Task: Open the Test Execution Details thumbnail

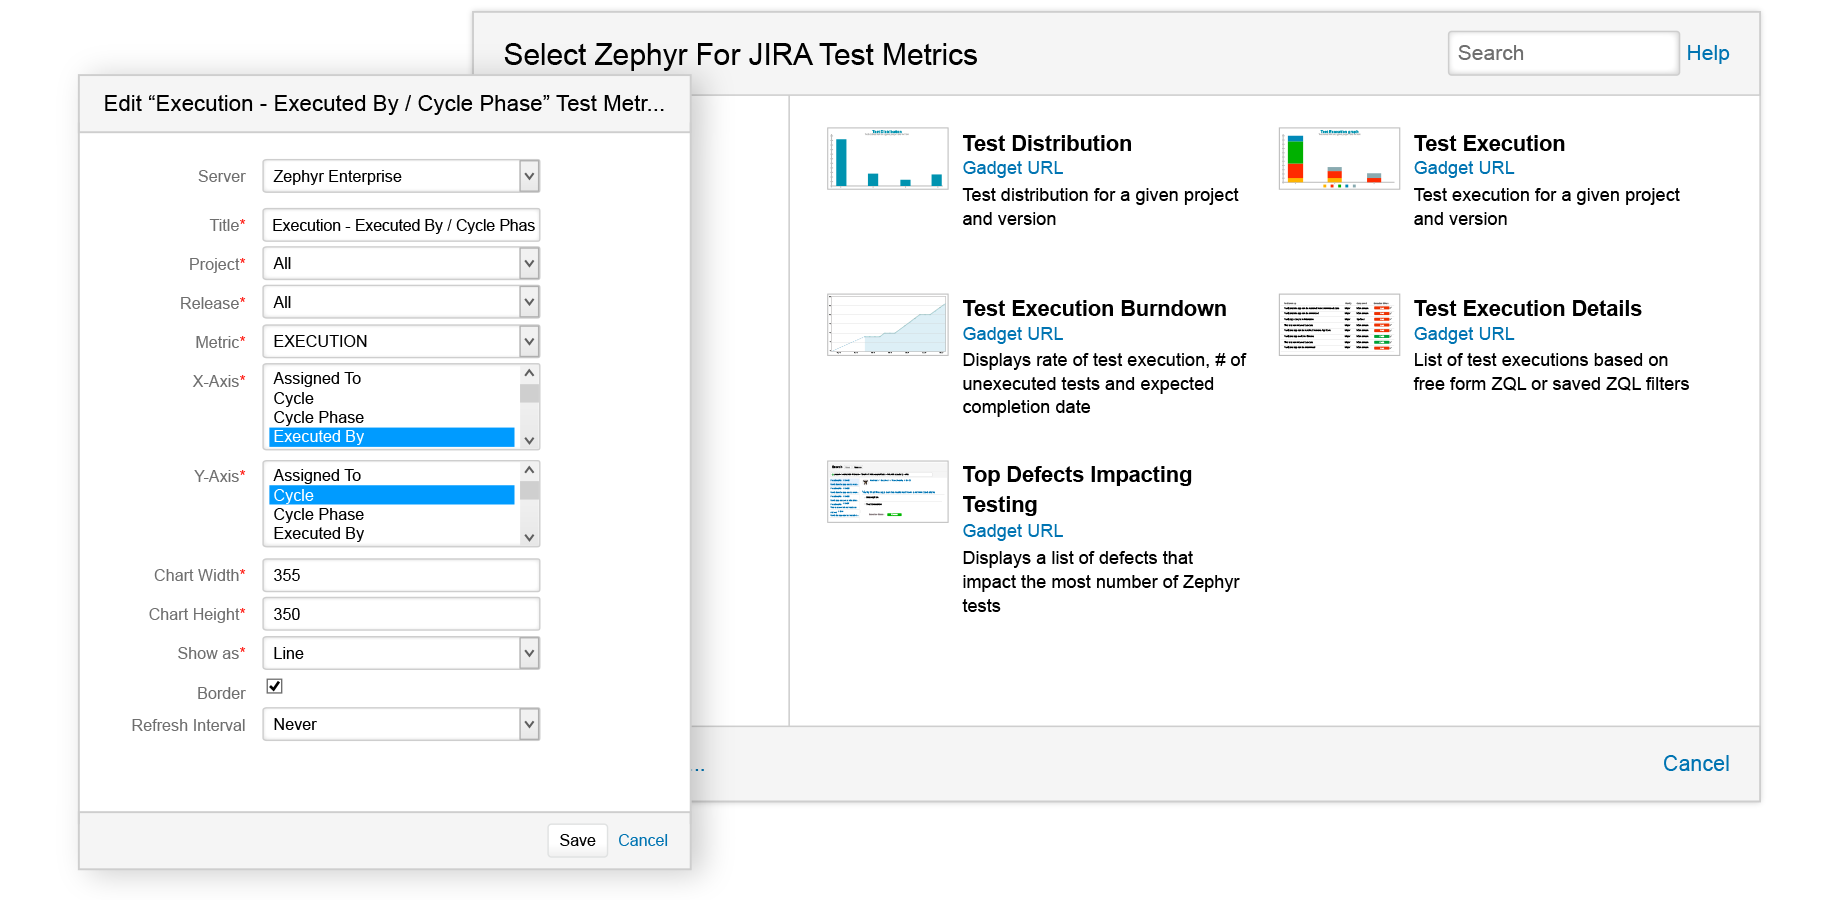Action: tap(1339, 324)
